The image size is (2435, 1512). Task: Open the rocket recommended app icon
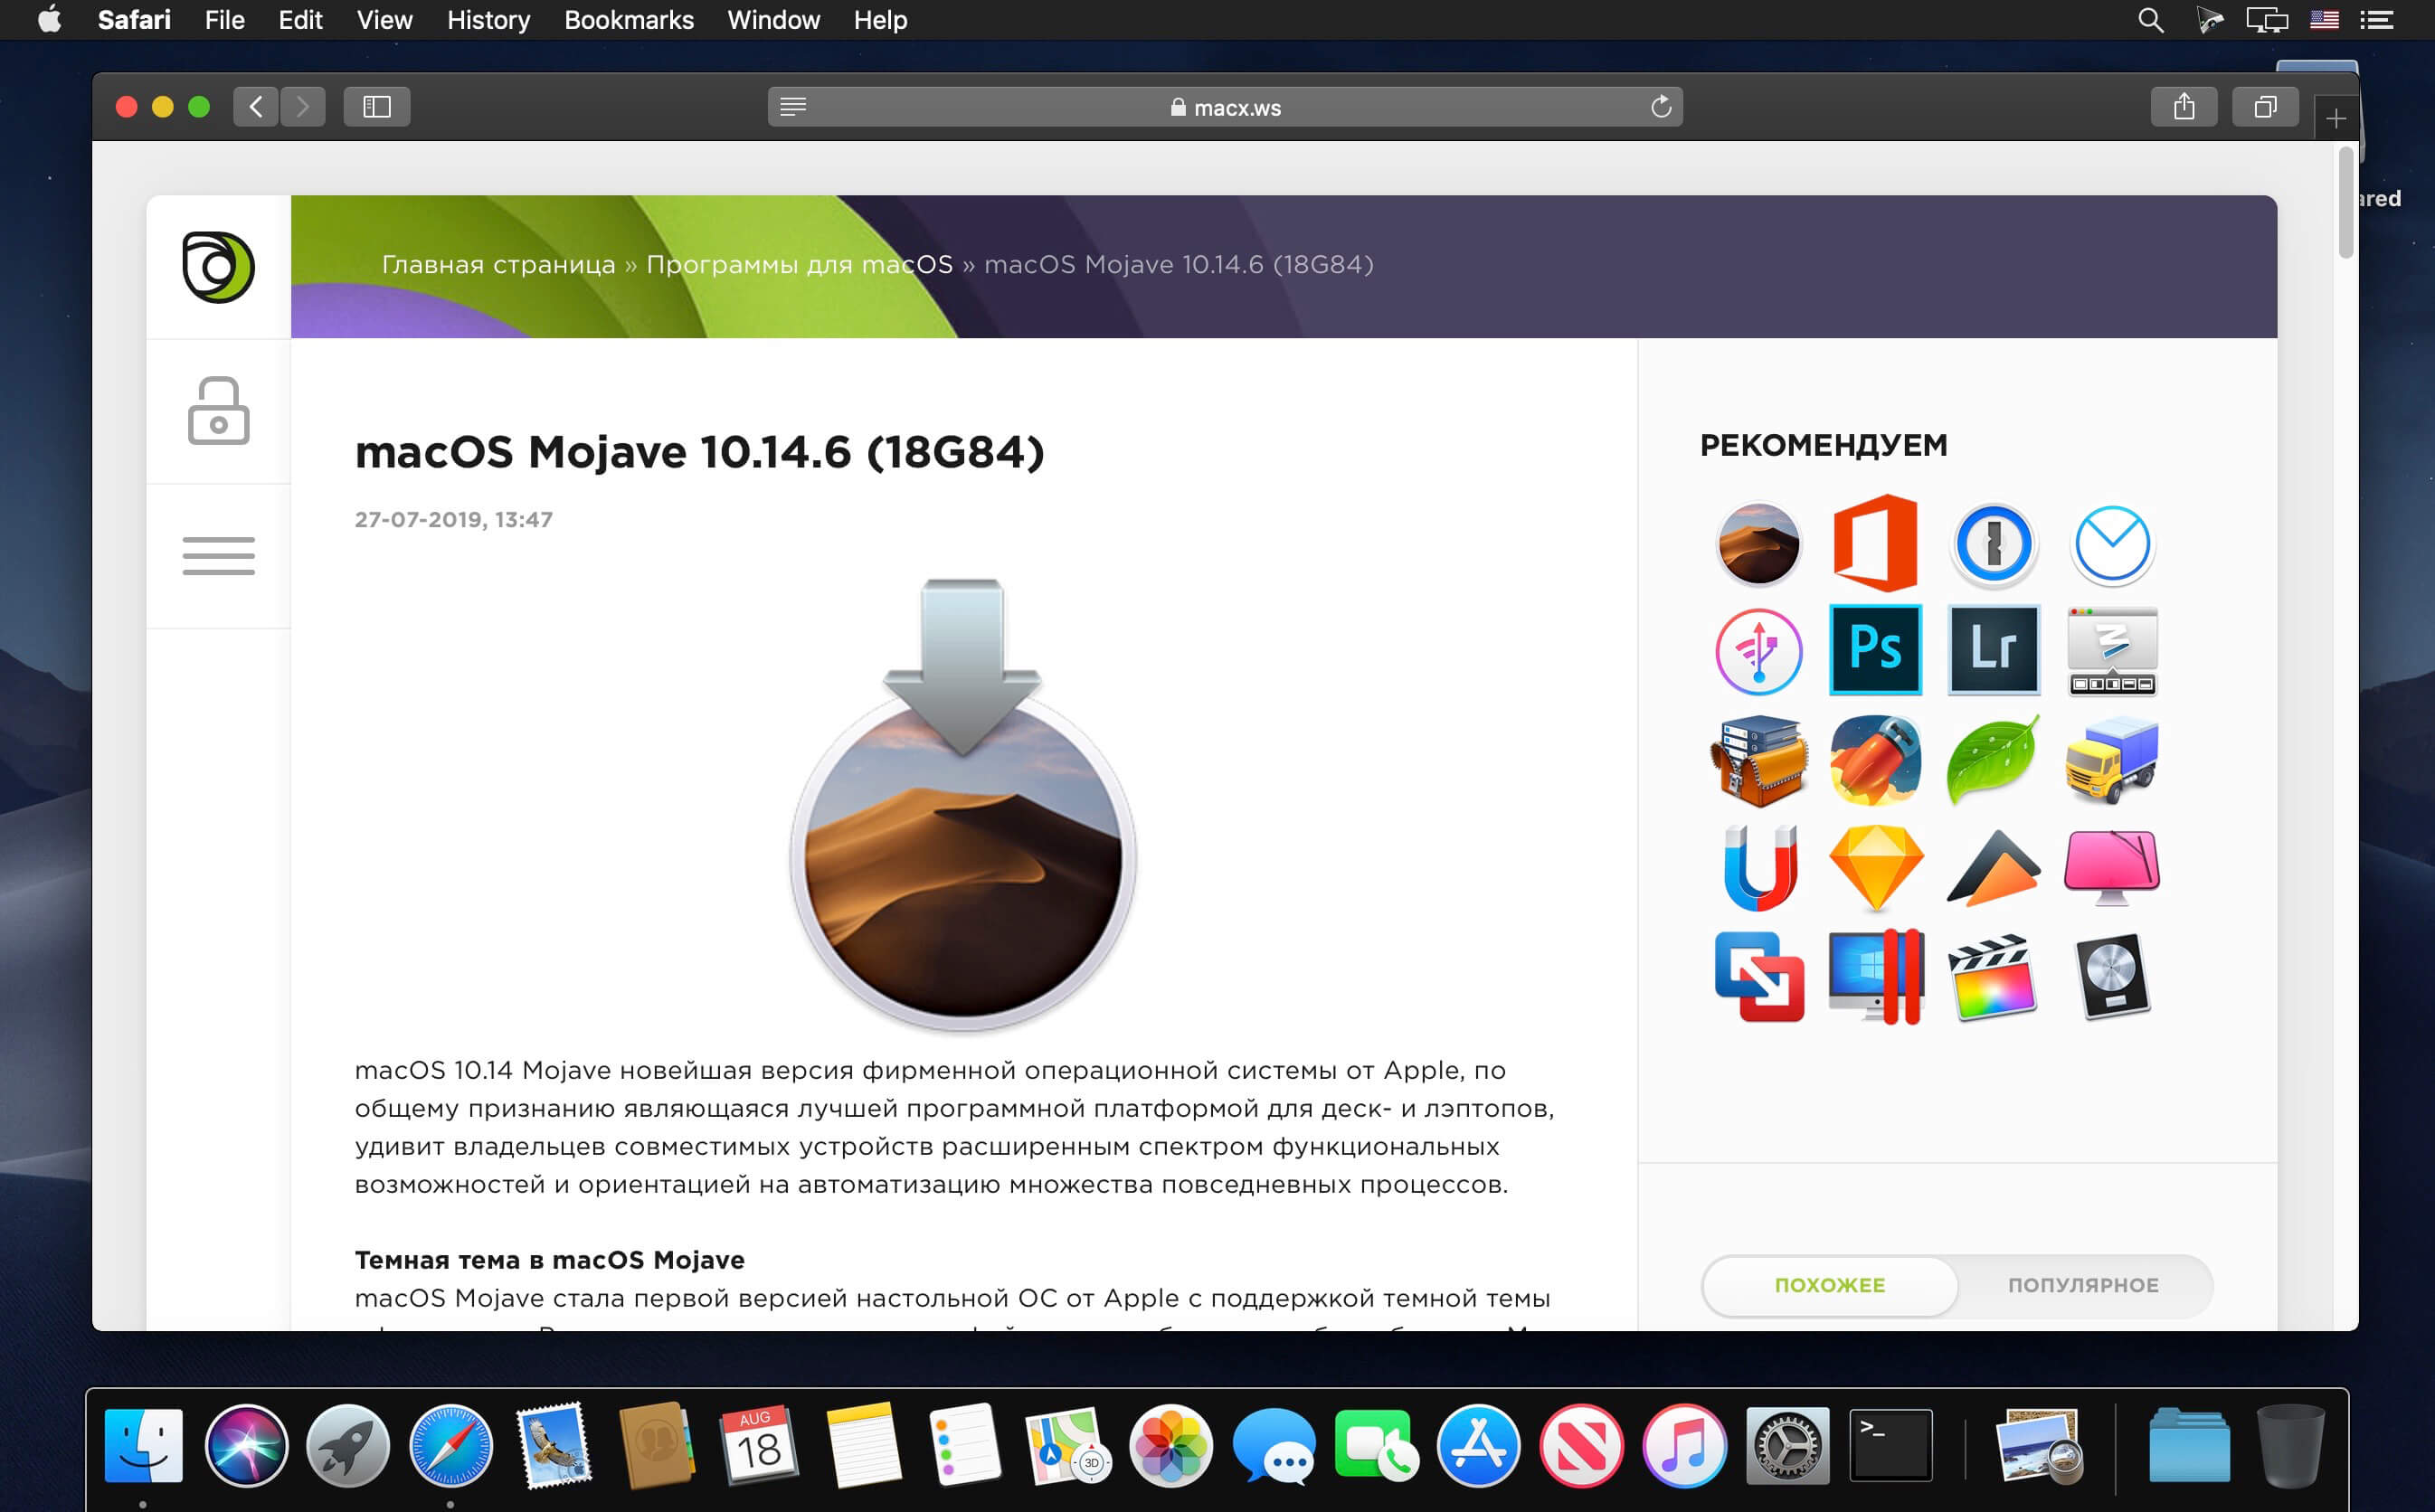(1875, 760)
